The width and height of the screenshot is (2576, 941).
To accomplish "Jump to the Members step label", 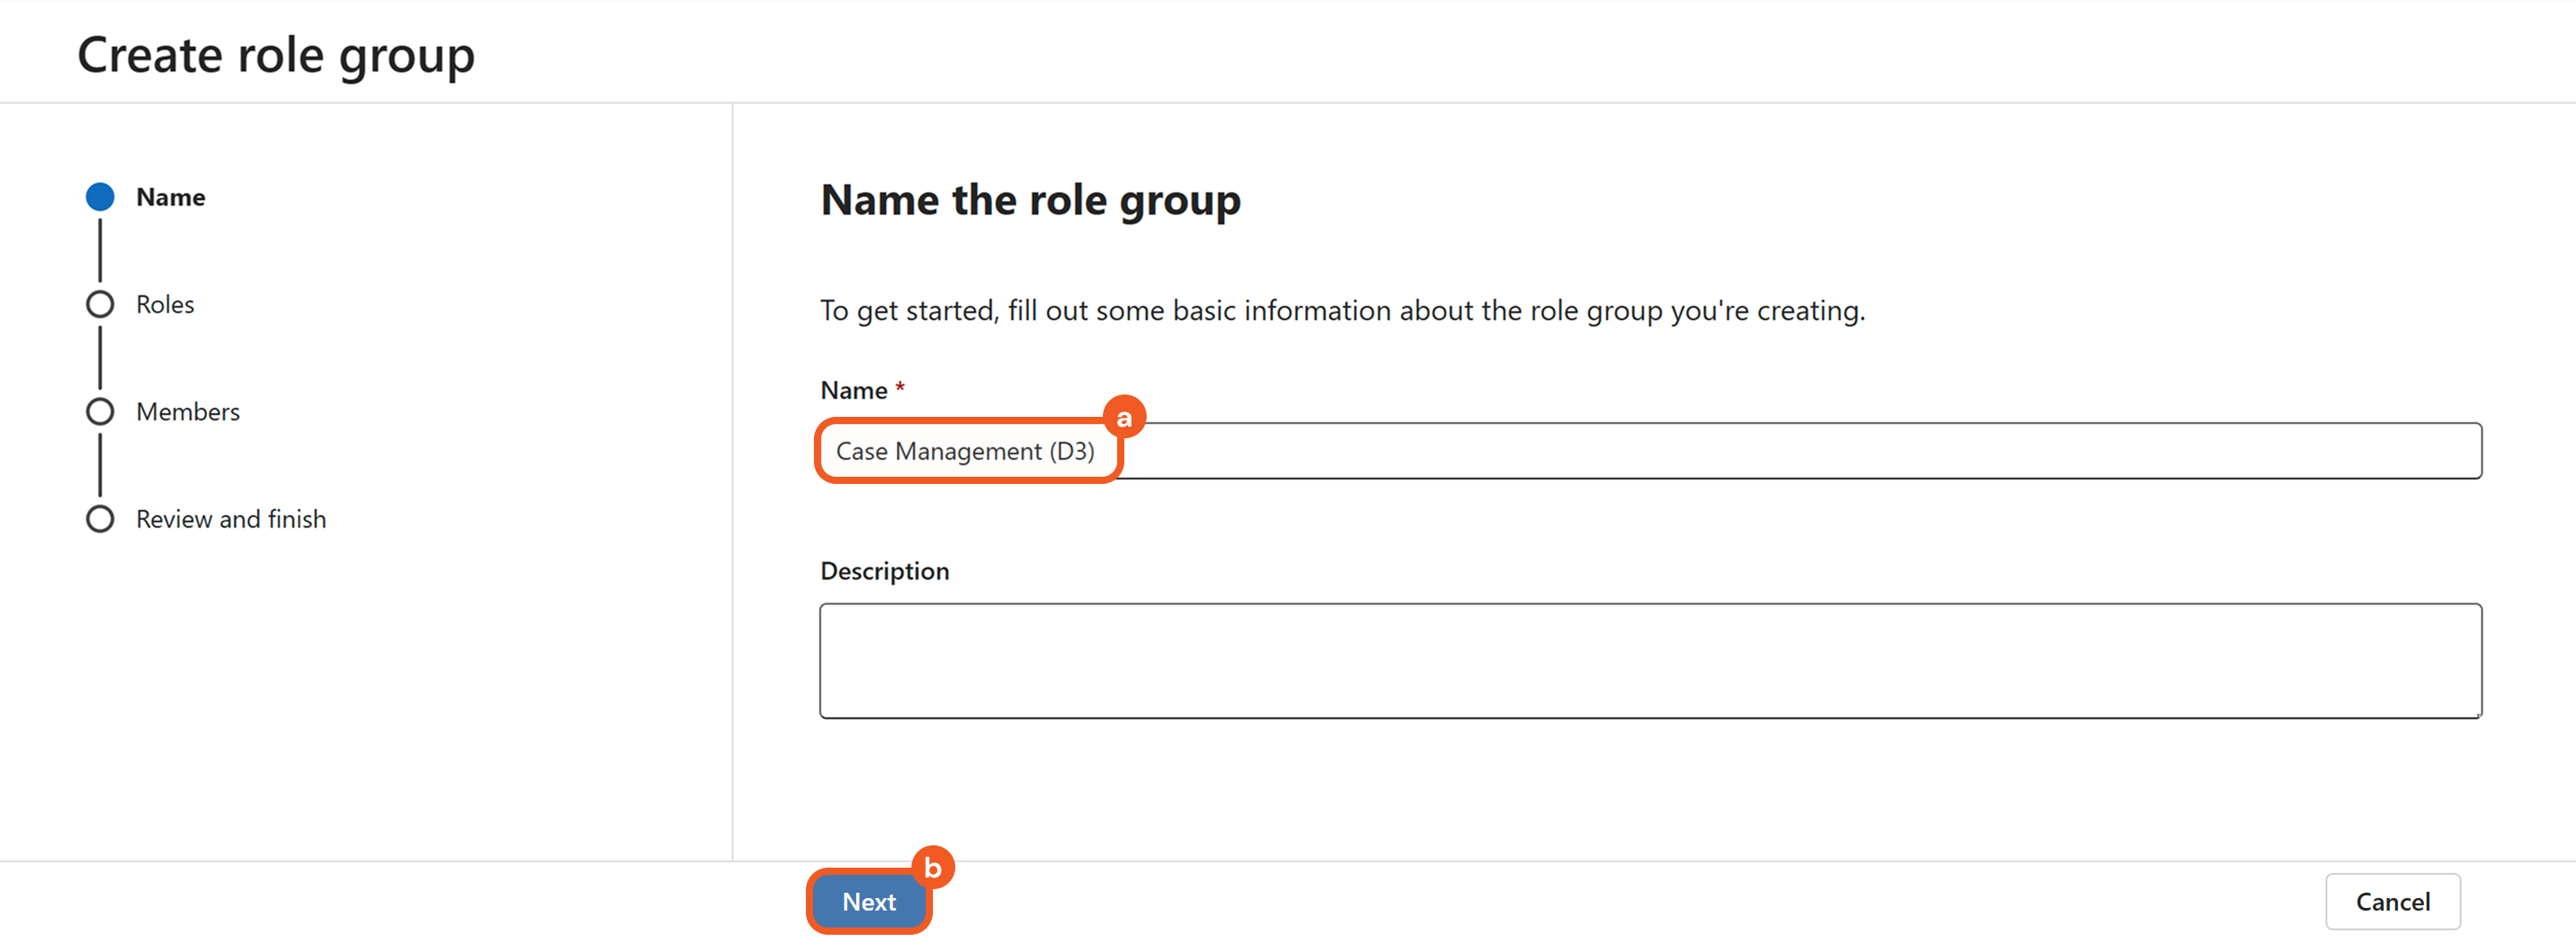I will point(188,411).
